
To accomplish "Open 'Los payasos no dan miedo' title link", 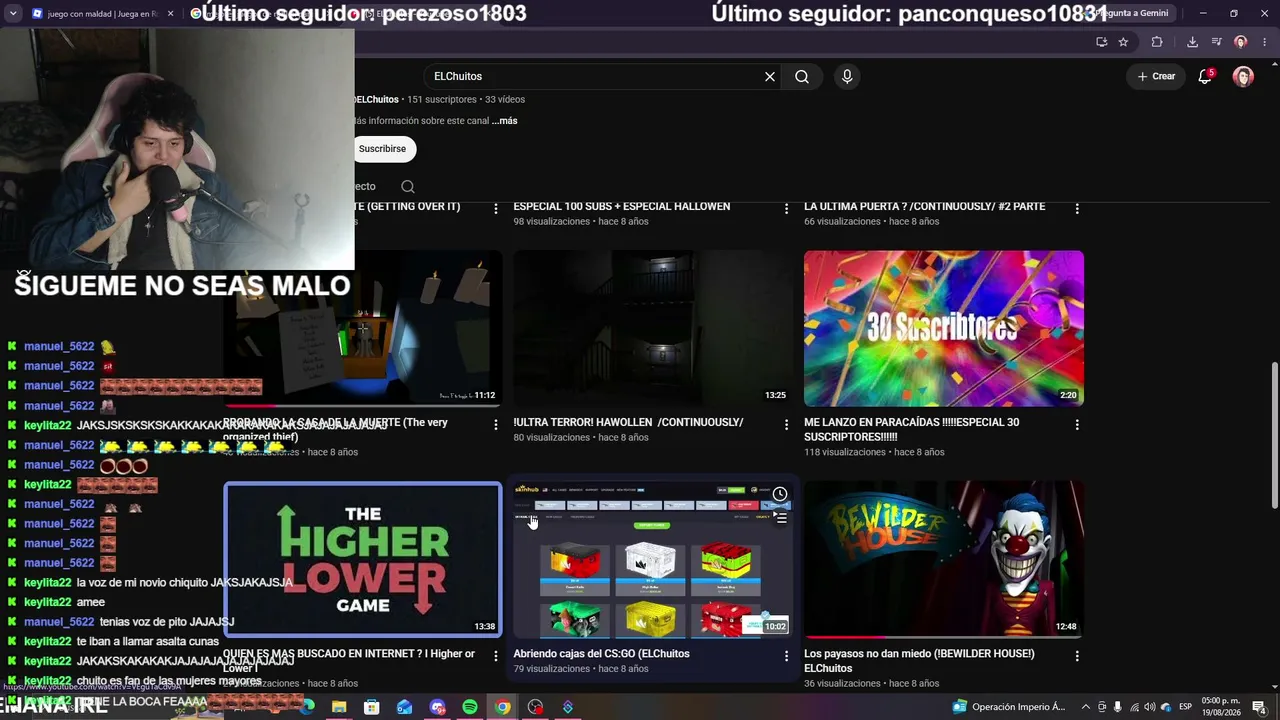I will (919, 661).
